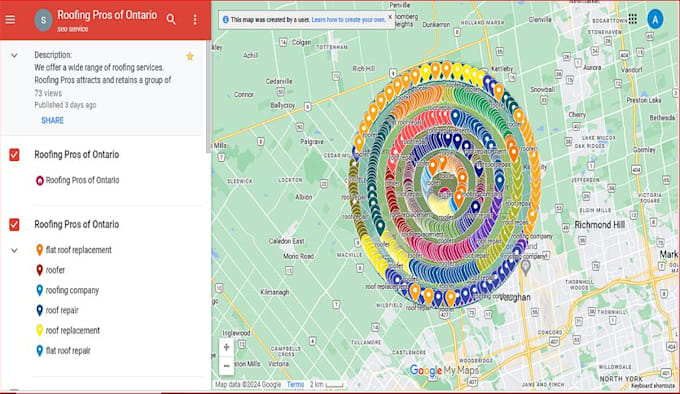
Task: Select the 'roofer' layer item
Action: click(x=55, y=270)
